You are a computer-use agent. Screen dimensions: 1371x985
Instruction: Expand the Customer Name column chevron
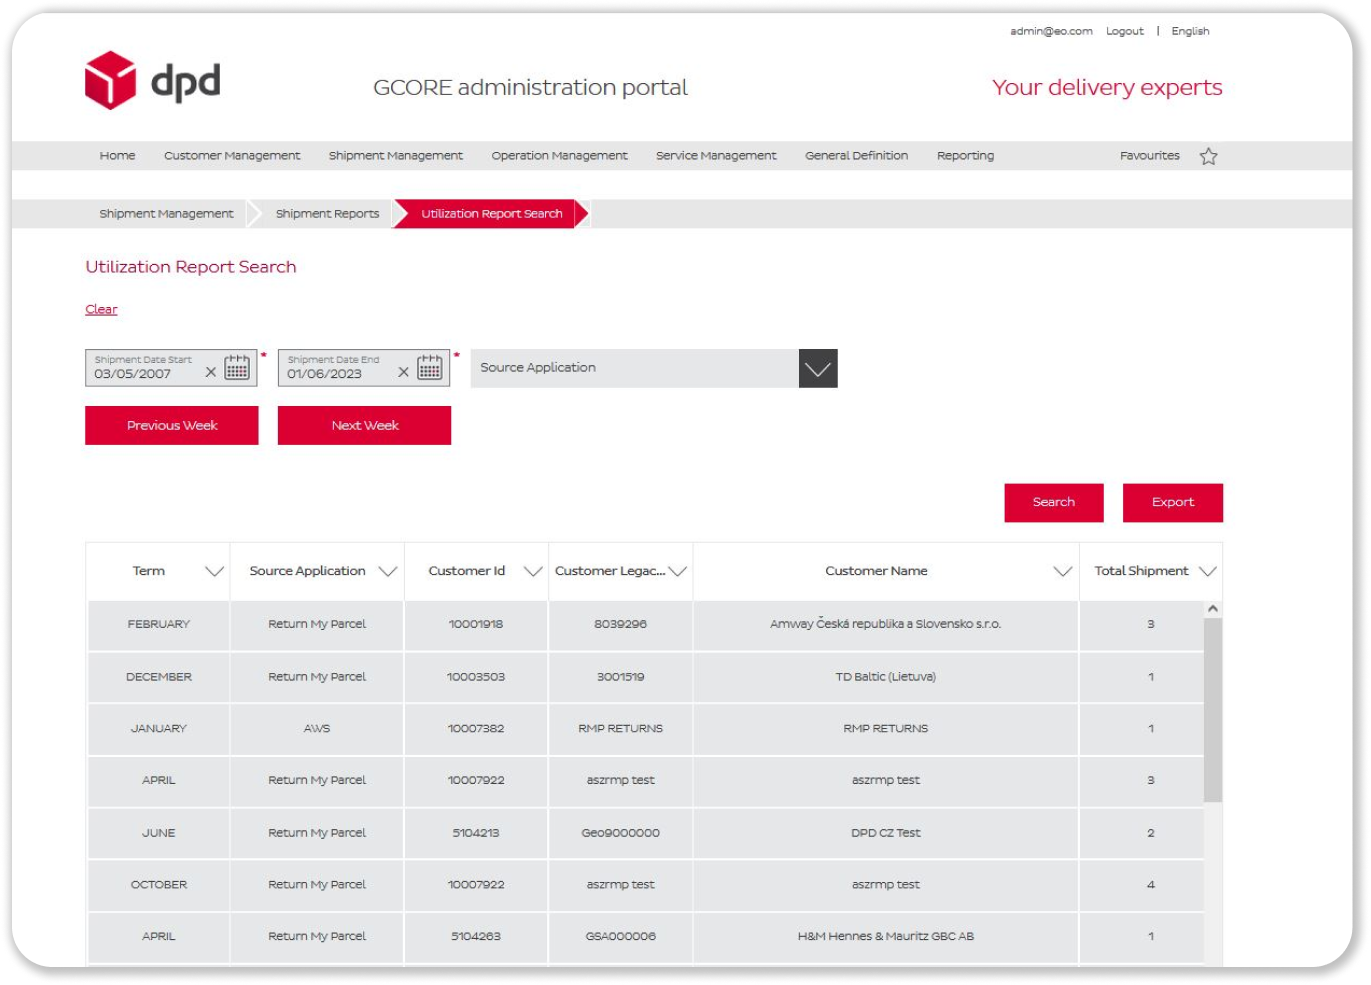pyautogui.click(x=1060, y=571)
